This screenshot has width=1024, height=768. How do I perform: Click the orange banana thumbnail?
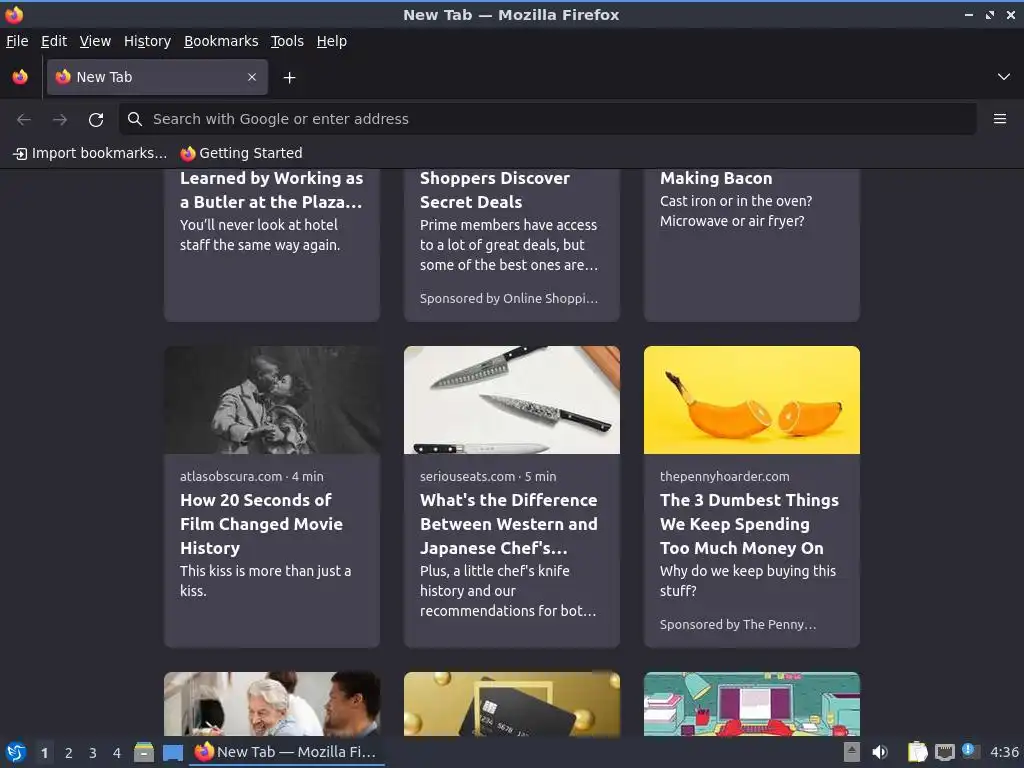(x=752, y=400)
